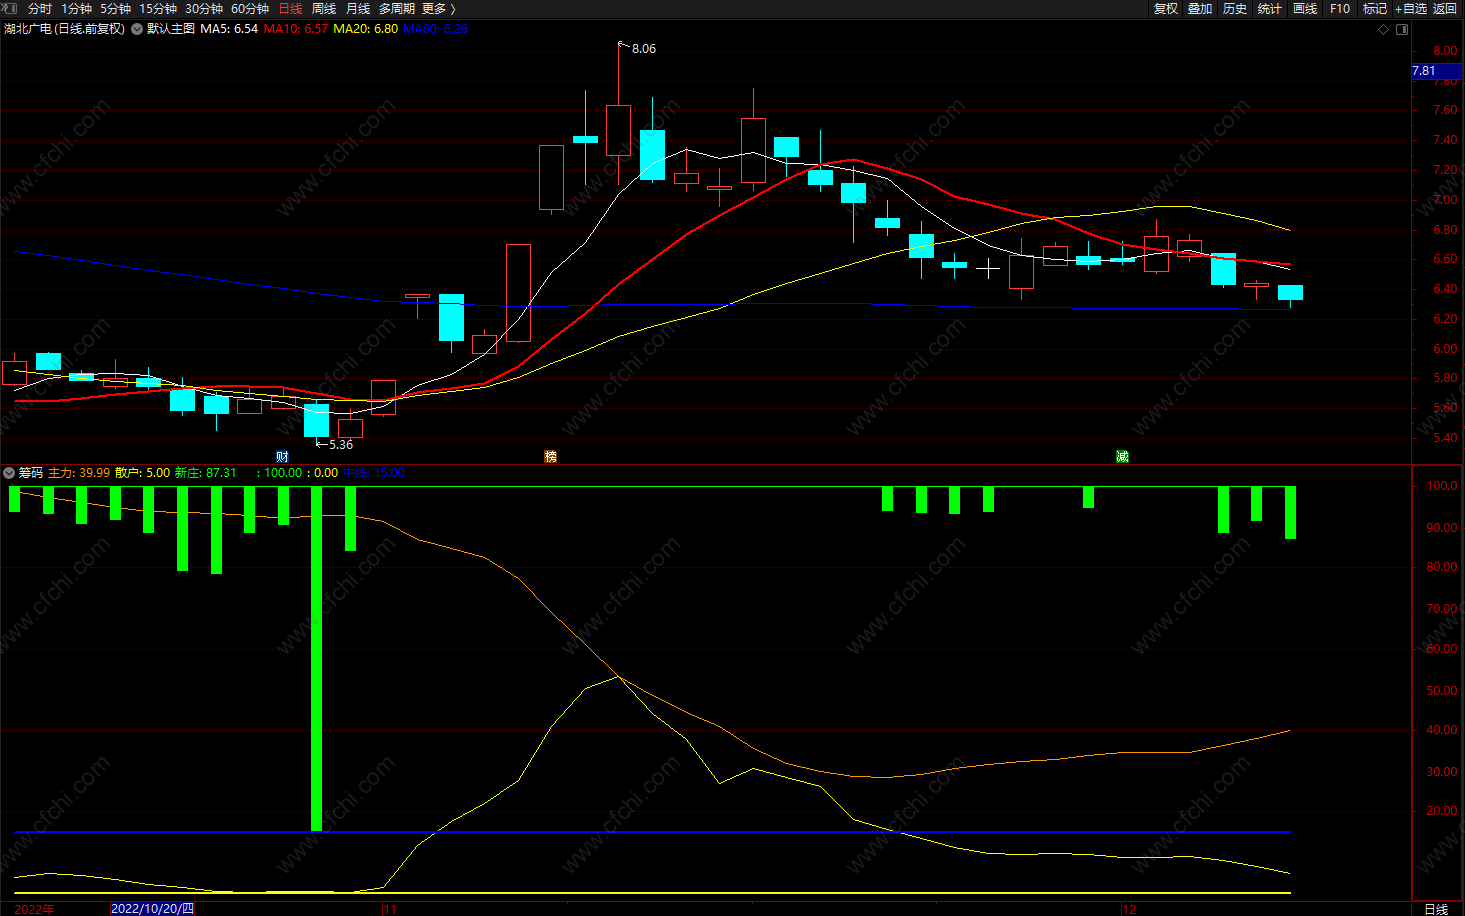The width and height of the screenshot is (1465, 916).
Task: Click the 统计 statistics button
Action: pos(1270,9)
